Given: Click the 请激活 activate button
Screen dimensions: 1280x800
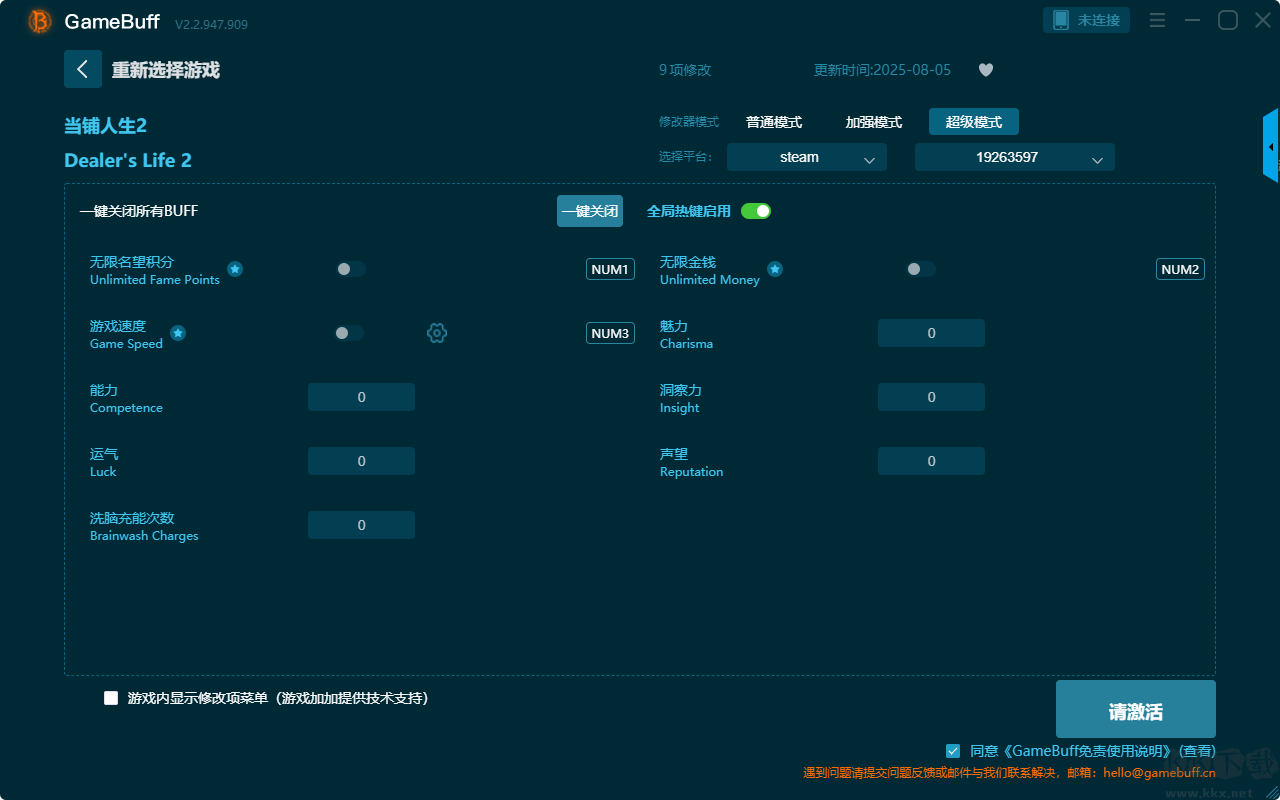Looking at the screenshot, I should [1135, 712].
